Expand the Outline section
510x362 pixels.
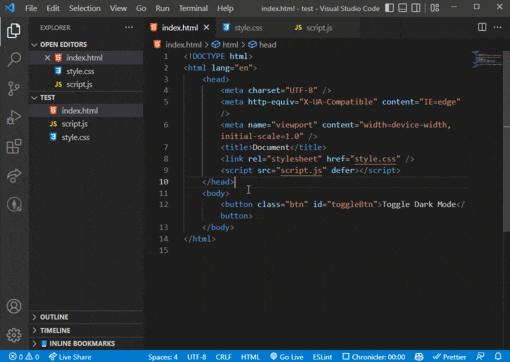[x=87, y=317]
